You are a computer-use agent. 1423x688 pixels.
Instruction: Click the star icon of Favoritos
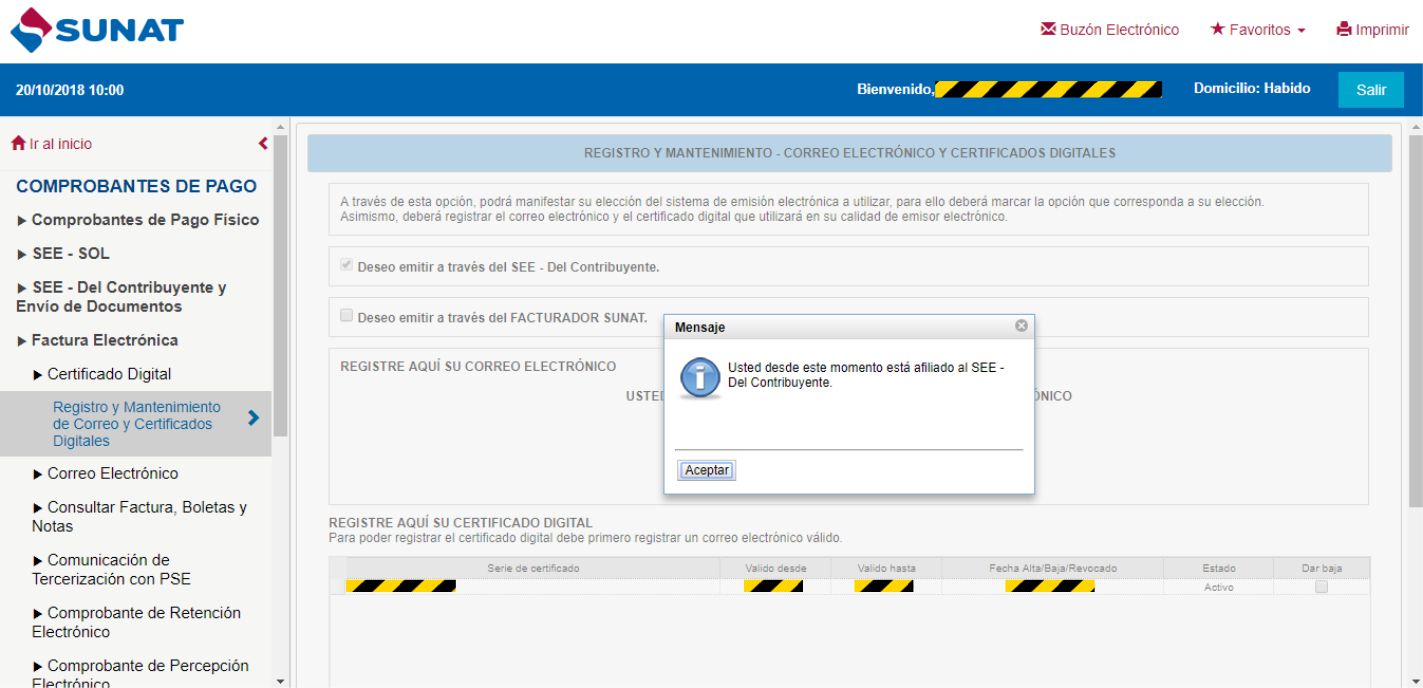(1217, 29)
